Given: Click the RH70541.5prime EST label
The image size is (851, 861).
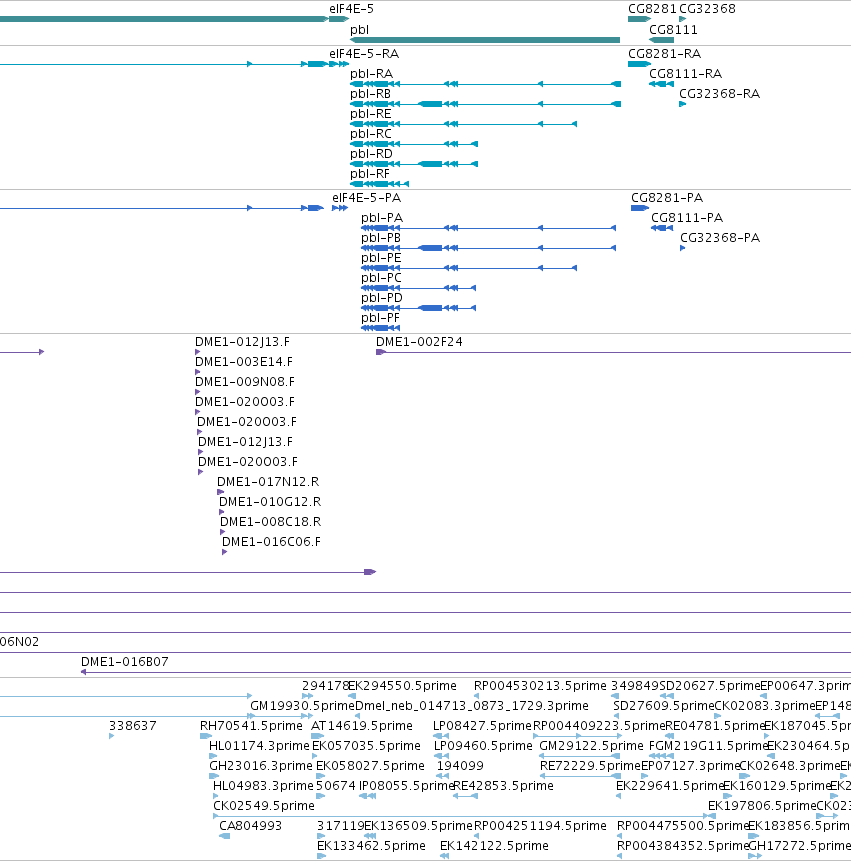Looking at the screenshot, I should 251,726.
